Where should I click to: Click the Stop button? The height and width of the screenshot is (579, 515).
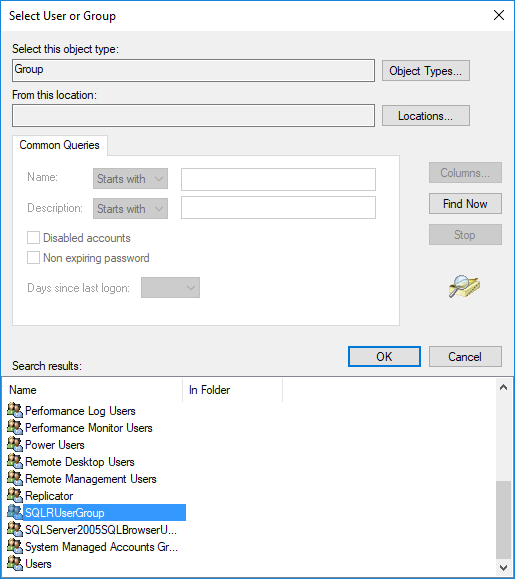[x=465, y=234]
